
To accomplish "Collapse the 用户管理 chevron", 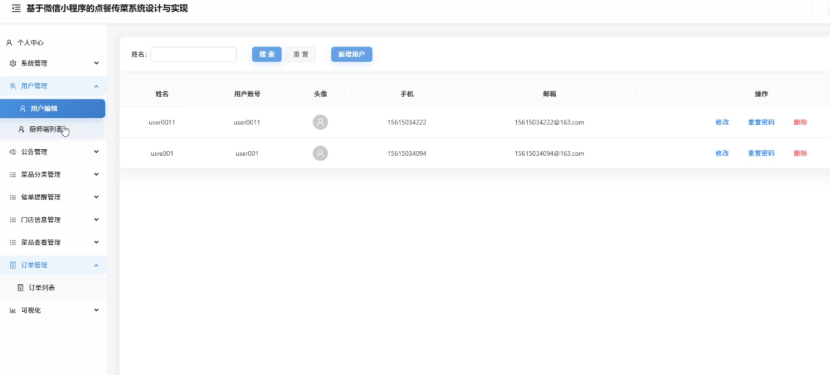I will 96,86.
